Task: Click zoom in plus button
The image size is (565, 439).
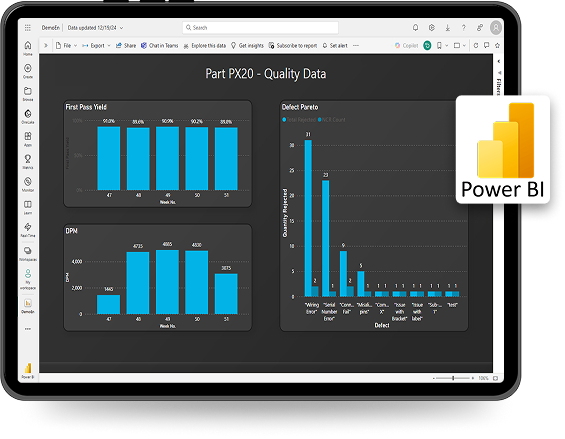Action: point(472,378)
